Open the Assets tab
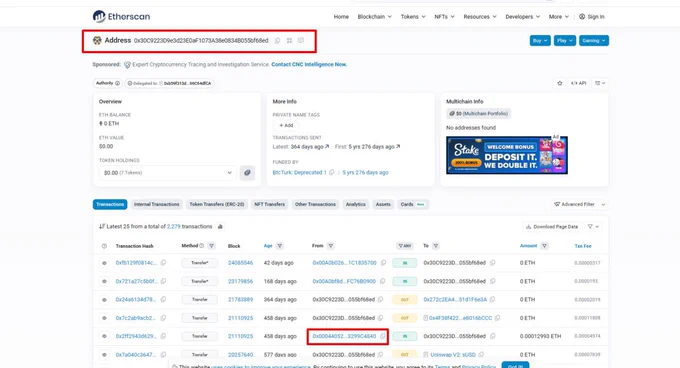The width and height of the screenshot is (680, 368). pos(383,204)
